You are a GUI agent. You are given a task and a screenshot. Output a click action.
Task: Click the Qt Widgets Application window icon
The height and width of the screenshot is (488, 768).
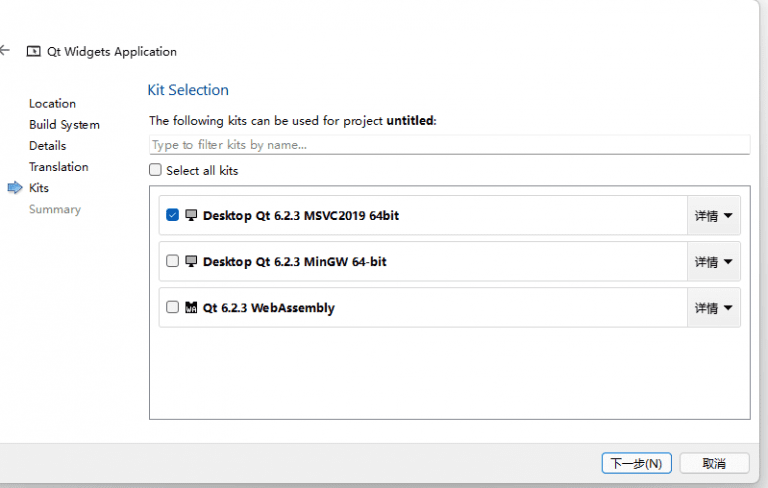tap(34, 52)
